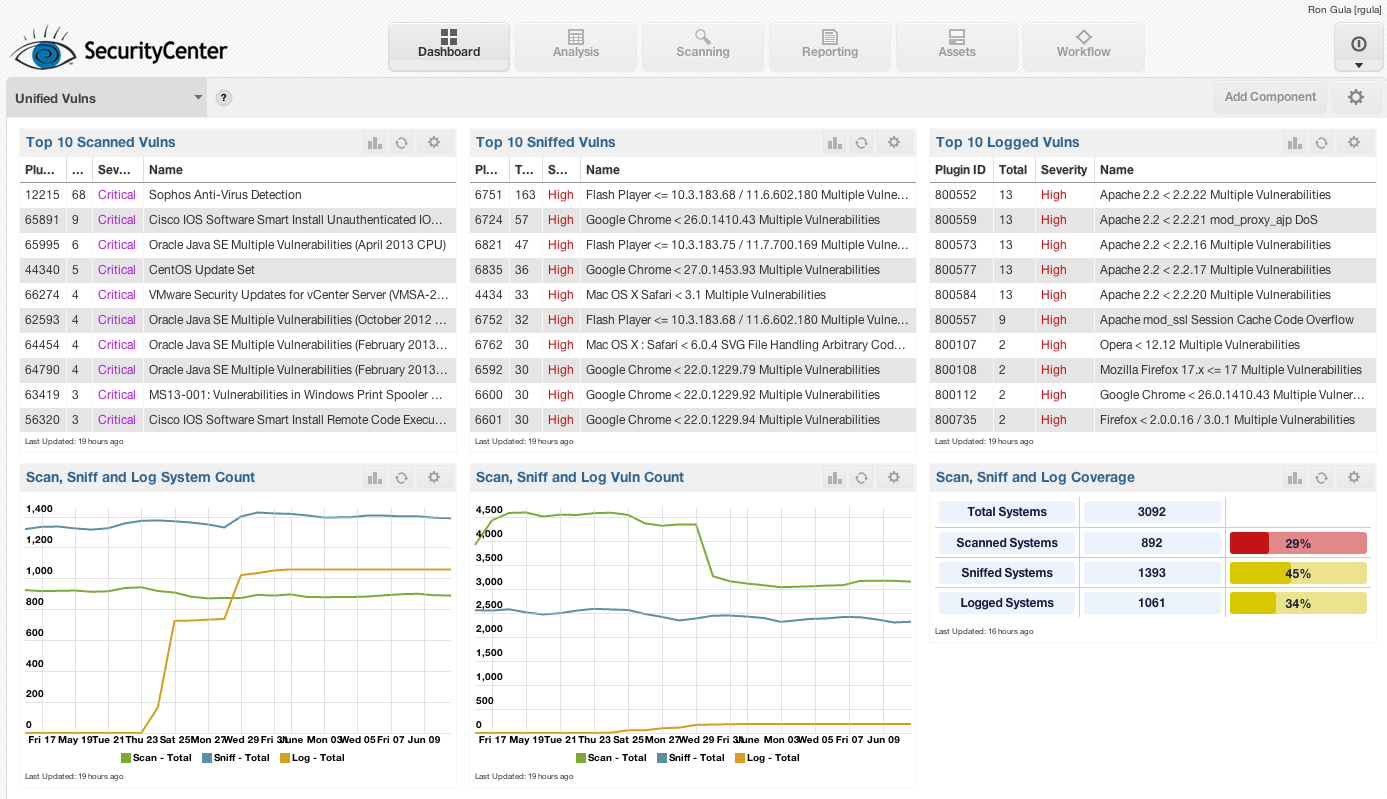Toggle Log - Total legend in System Count chart
1387x799 pixels.
click(x=312, y=758)
